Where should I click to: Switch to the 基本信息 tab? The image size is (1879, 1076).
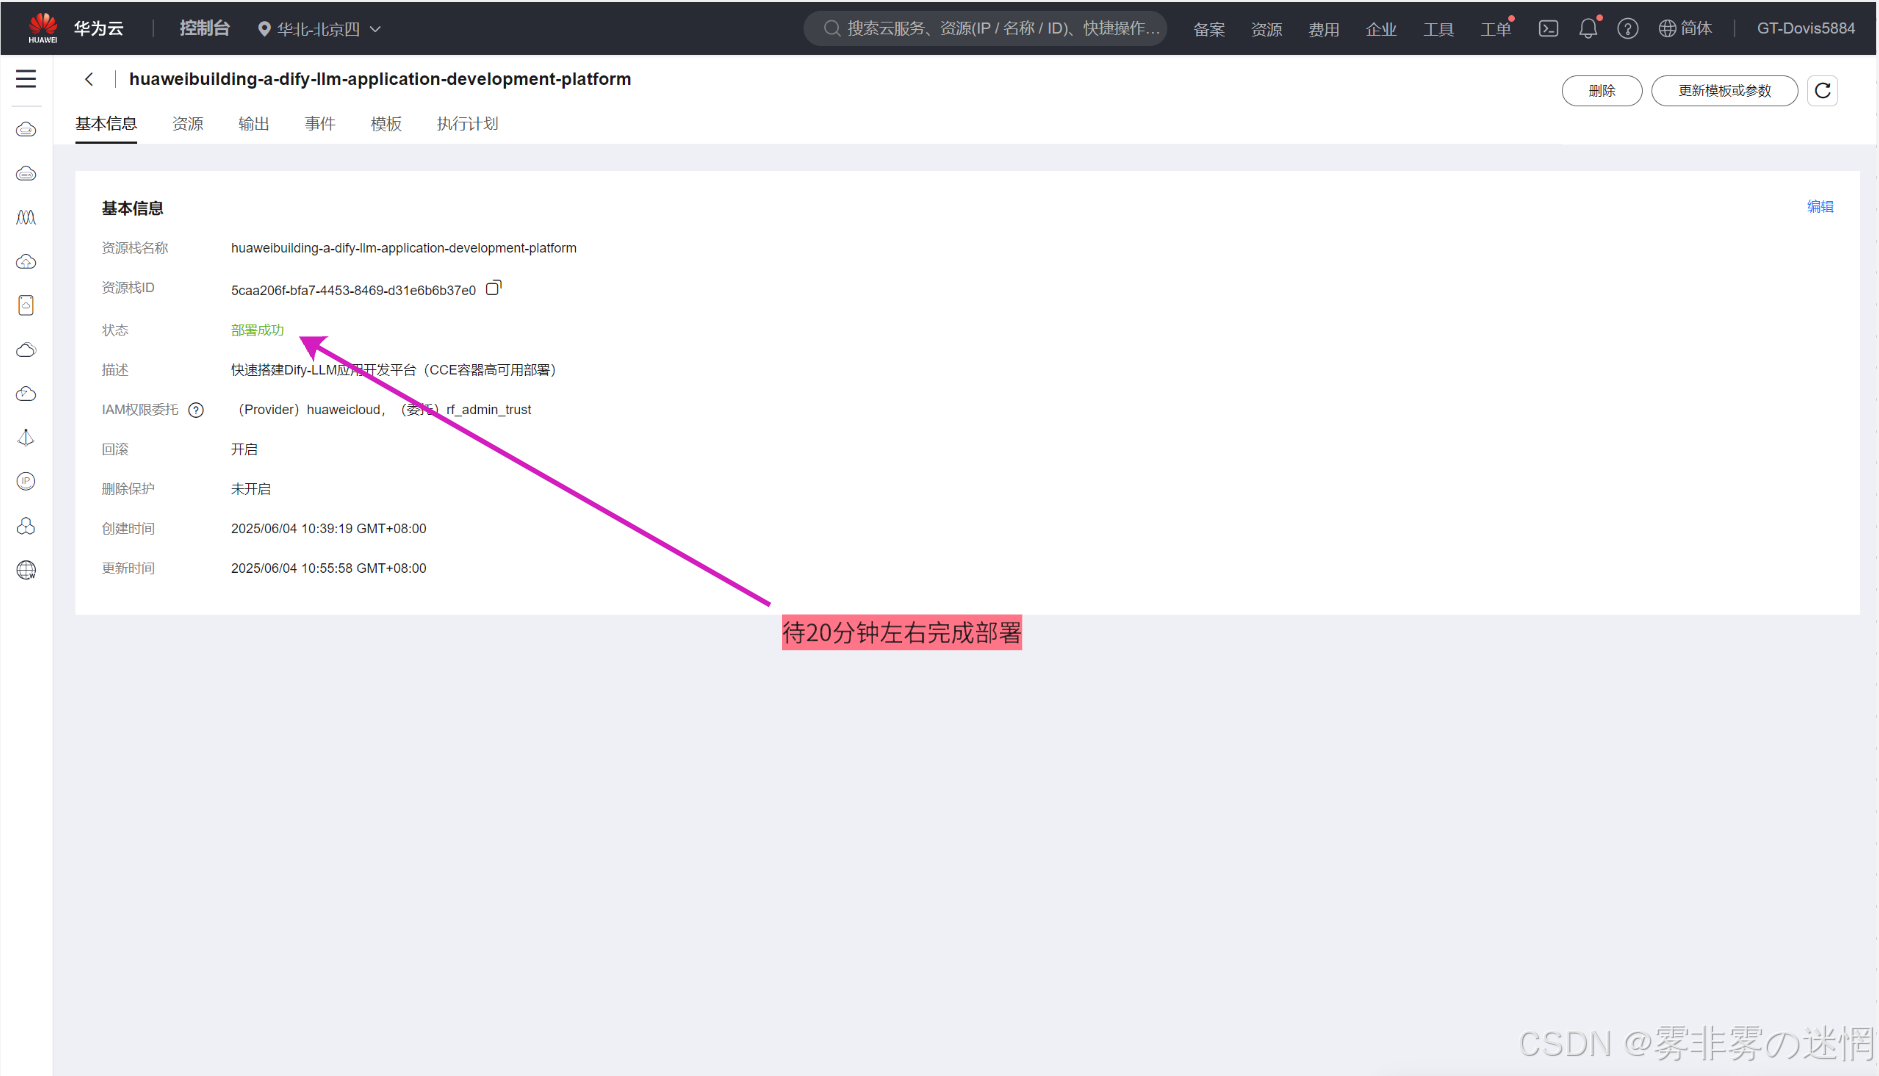tap(106, 124)
